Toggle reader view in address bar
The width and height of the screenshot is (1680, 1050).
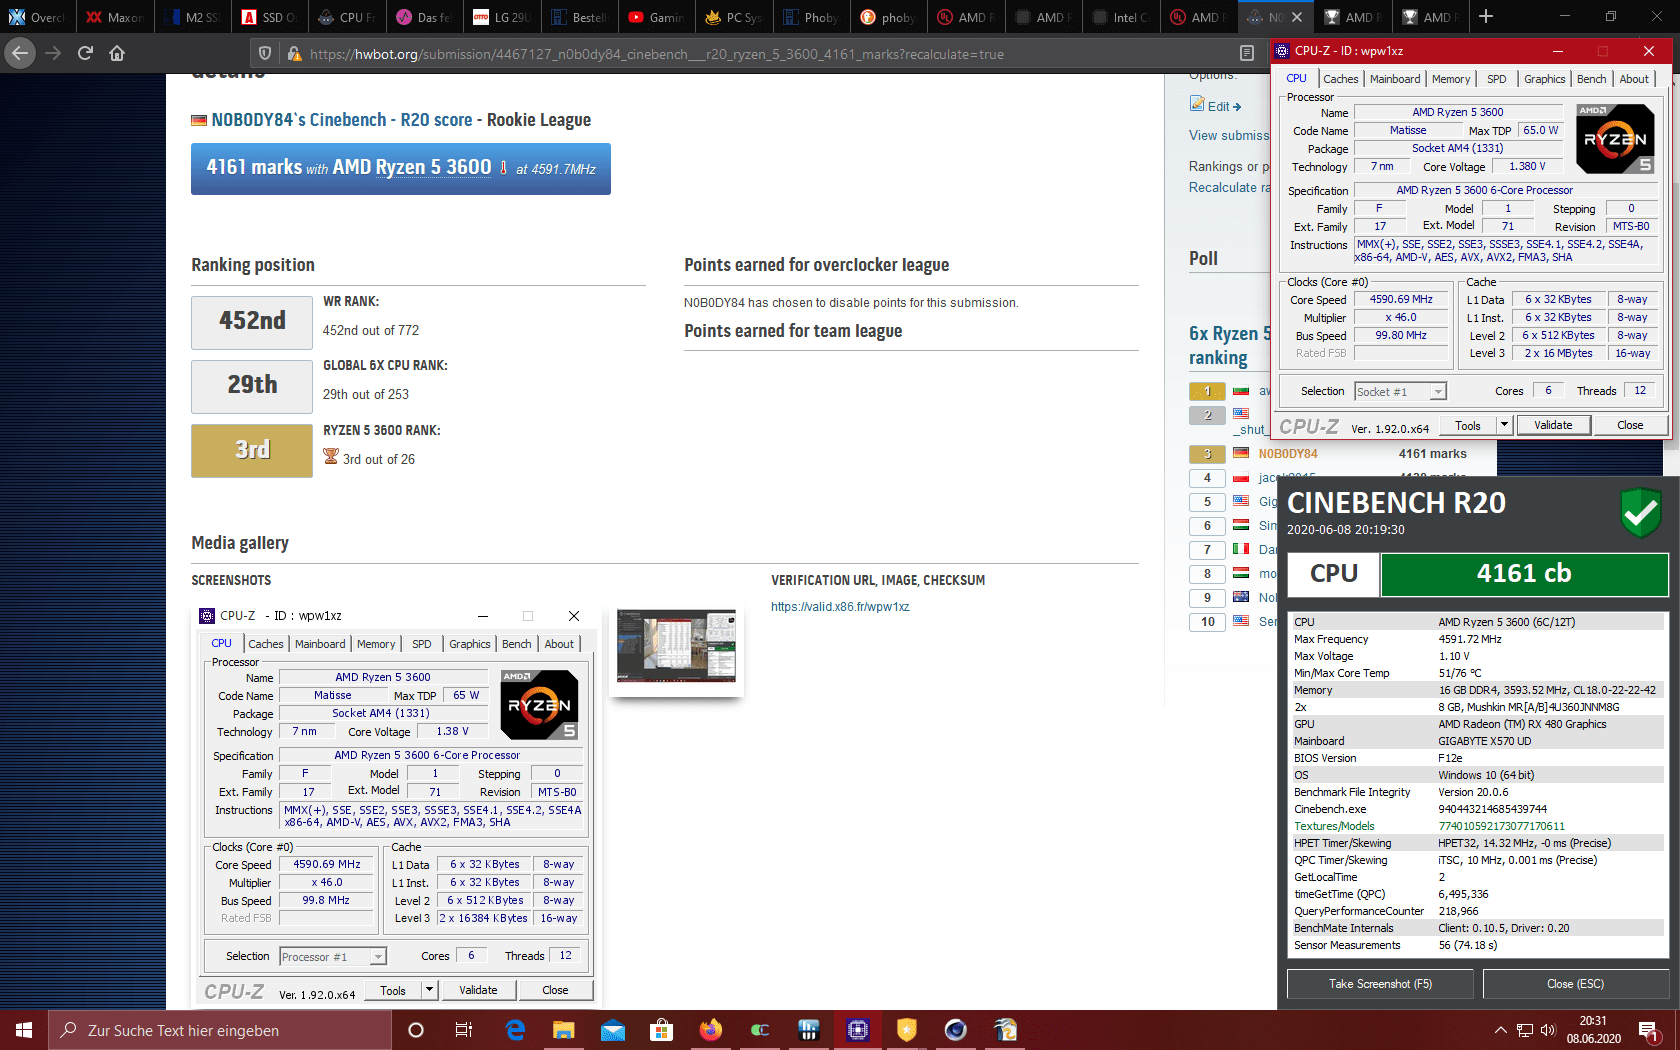1247,53
